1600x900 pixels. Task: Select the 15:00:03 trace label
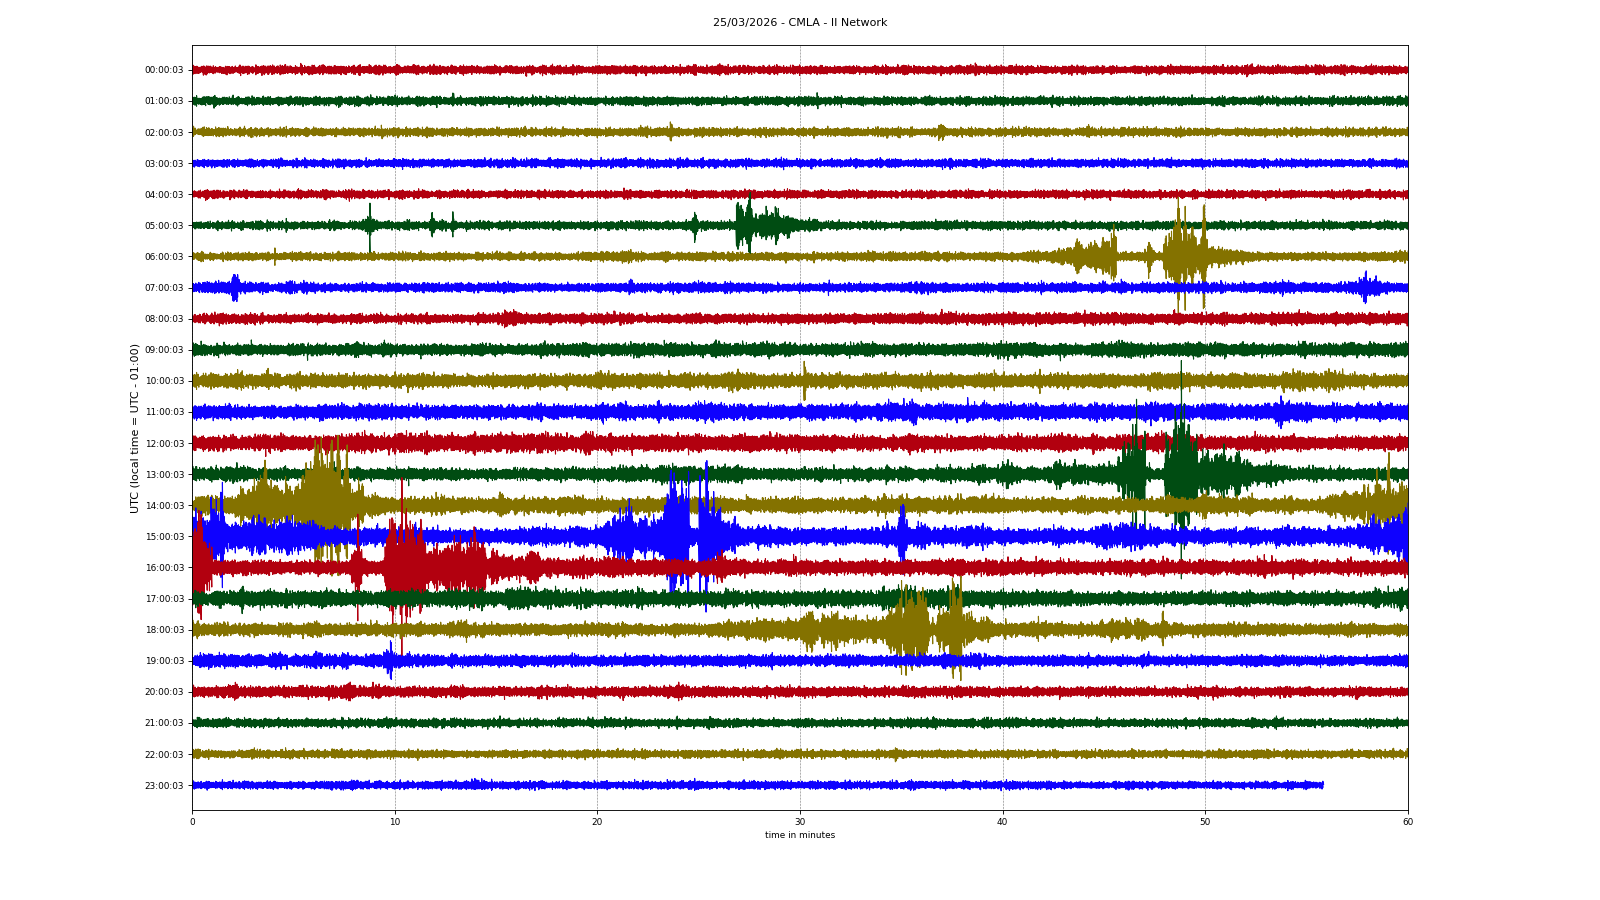(164, 537)
